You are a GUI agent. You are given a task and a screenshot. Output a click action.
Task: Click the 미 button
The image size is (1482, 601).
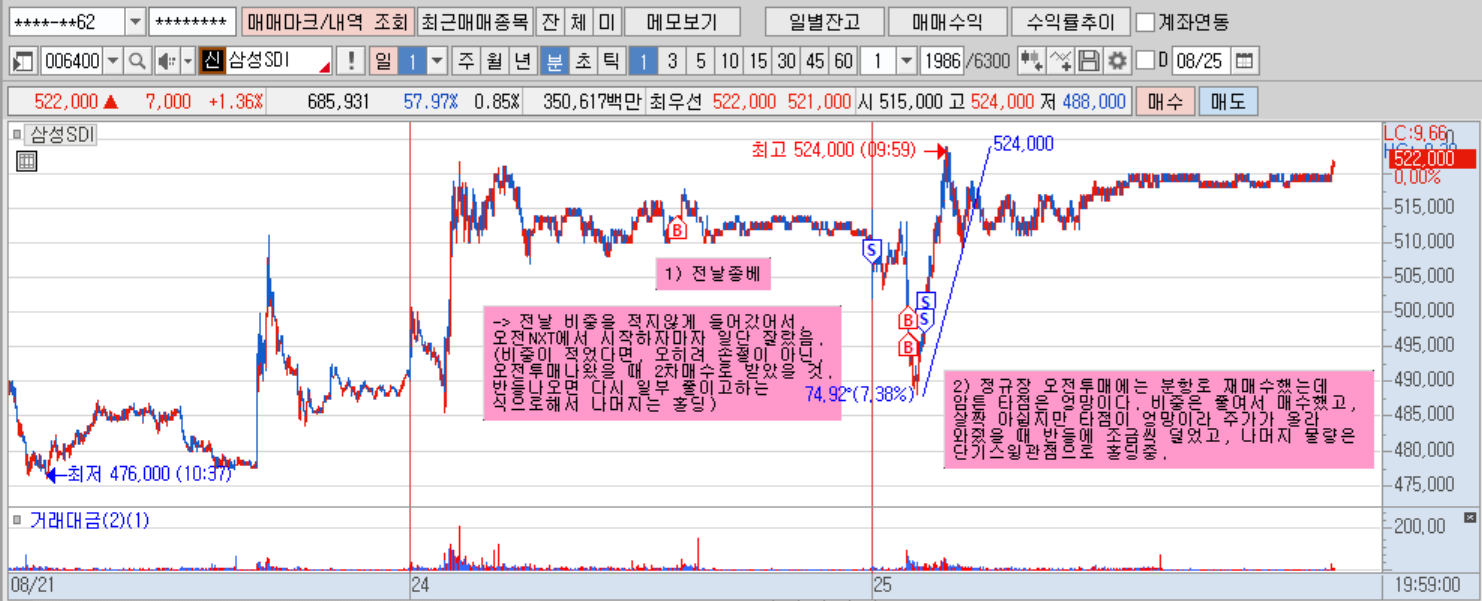click(x=607, y=22)
